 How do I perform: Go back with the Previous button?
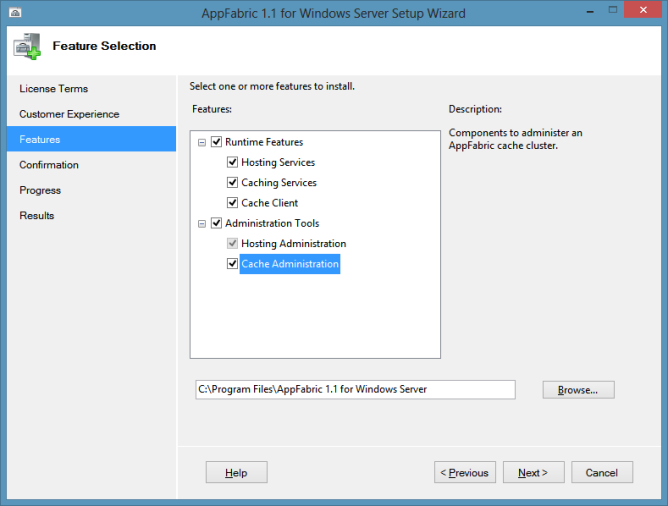[x=465, y=473]
